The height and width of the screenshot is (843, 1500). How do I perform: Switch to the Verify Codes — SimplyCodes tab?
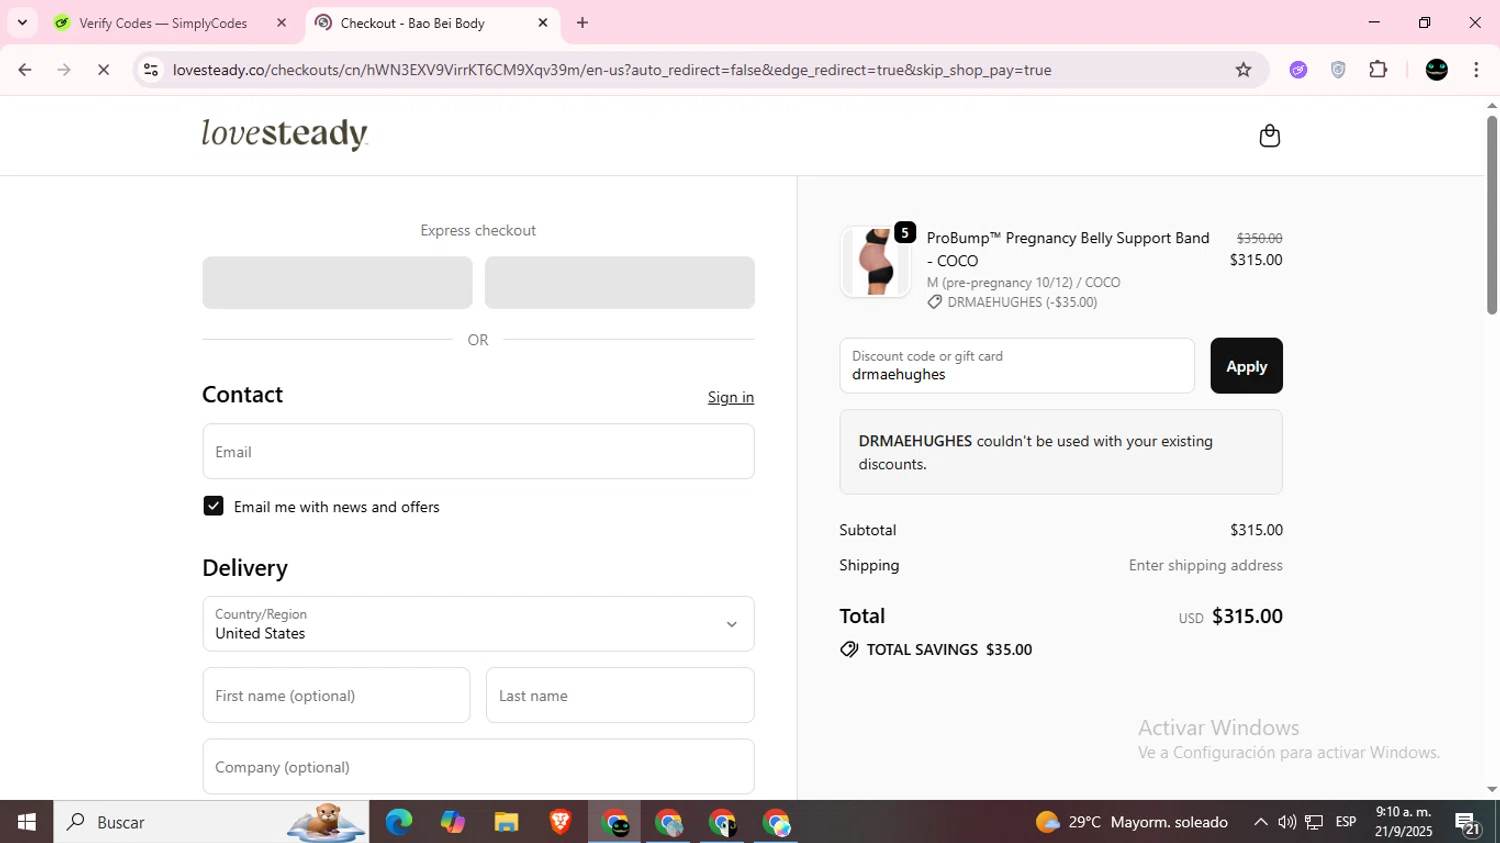point(163,22)
